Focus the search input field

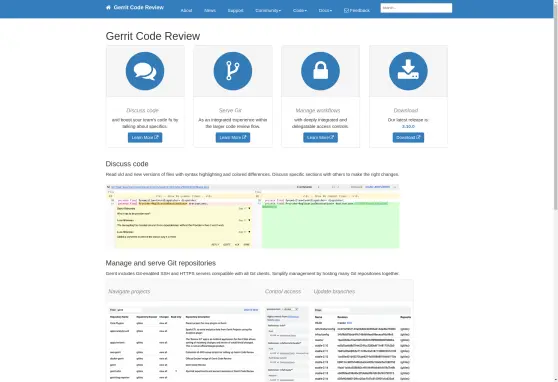click(416, 8)
